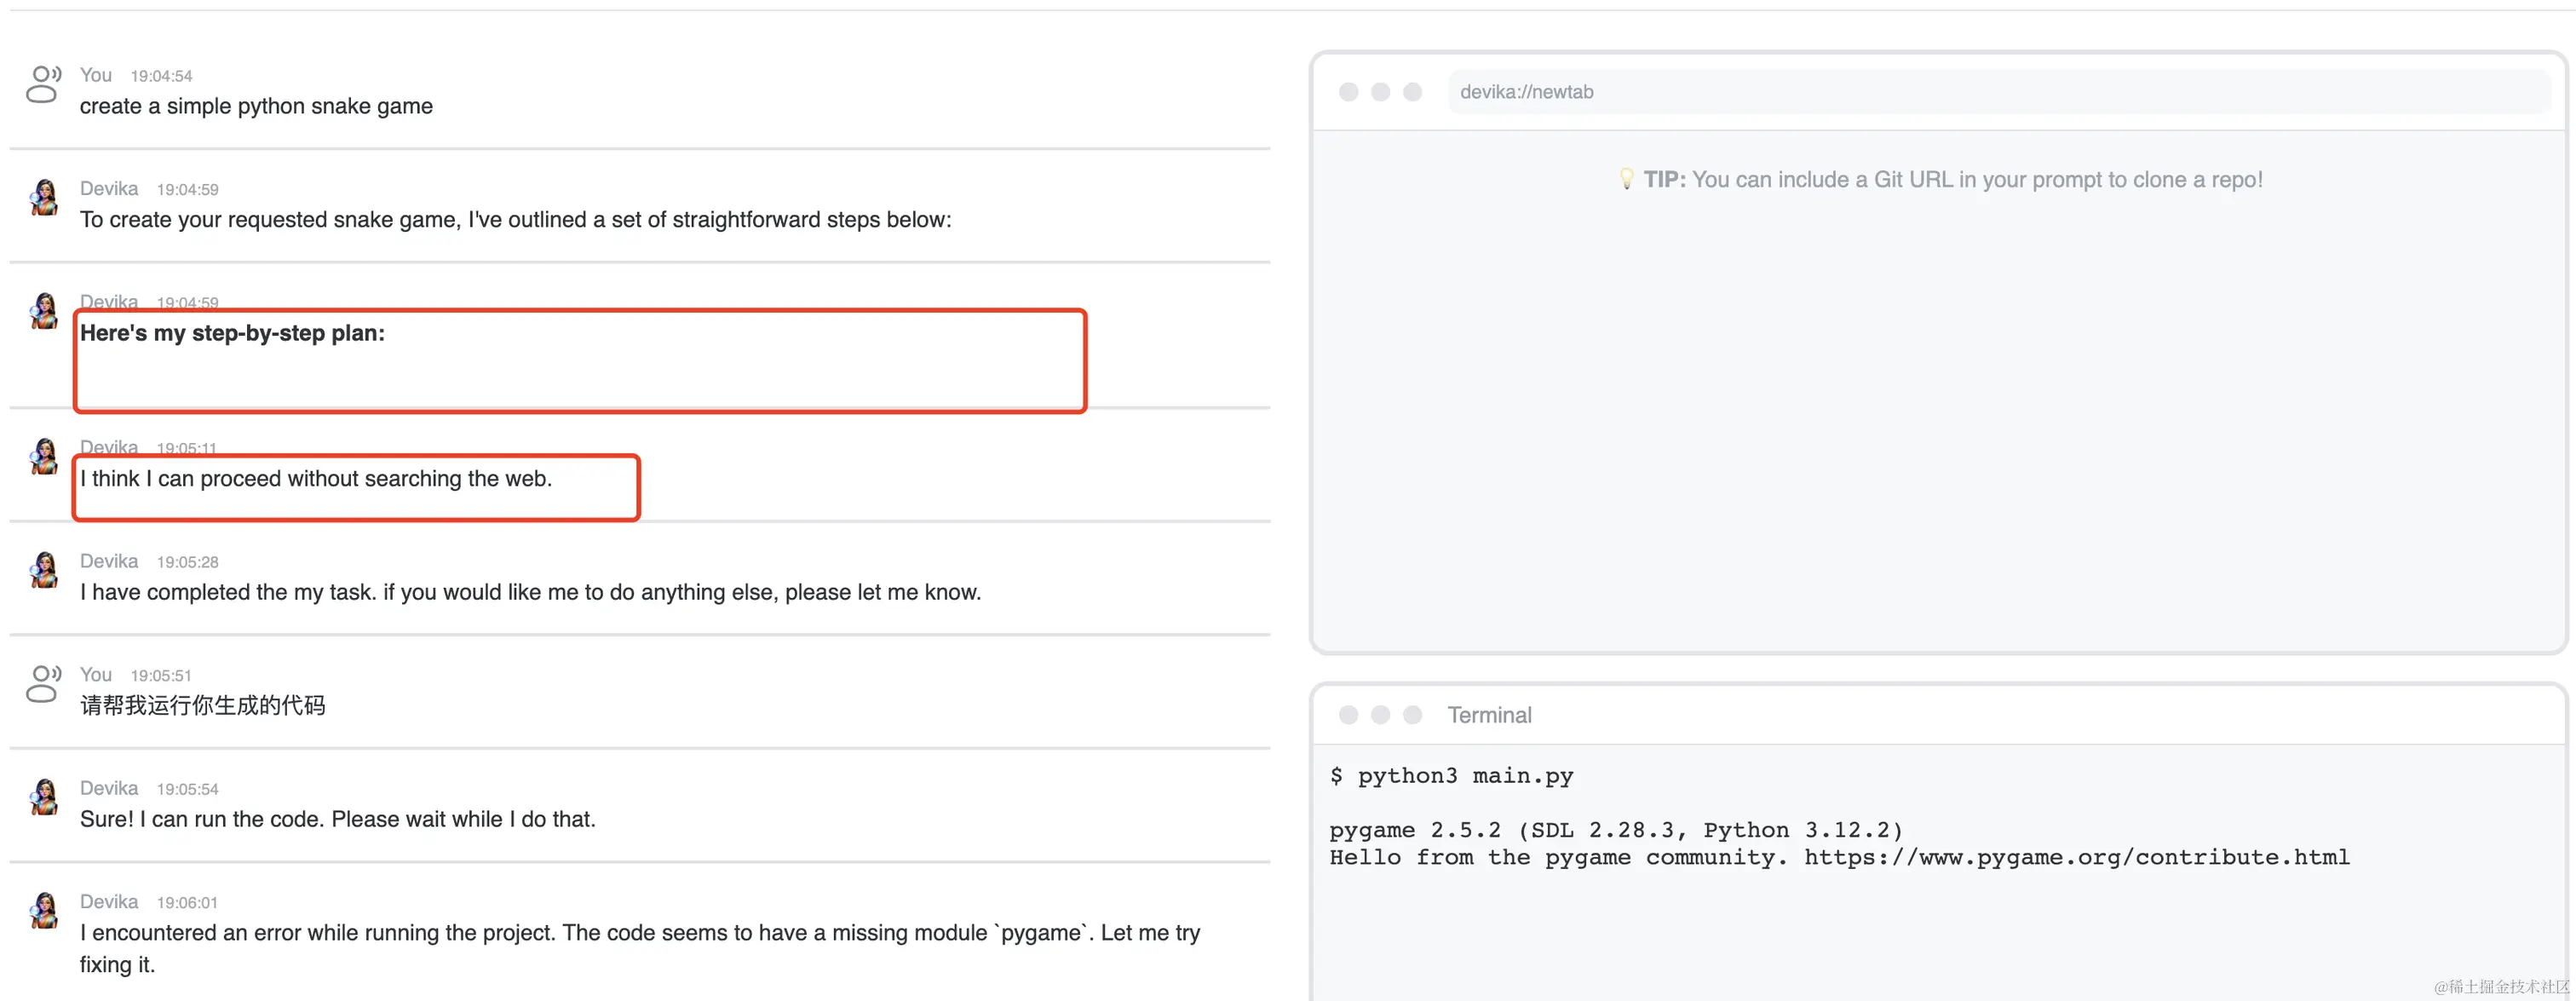
Task: Open the pygame.org contribute link in terminal
Action: click(x=2076, y=858)
